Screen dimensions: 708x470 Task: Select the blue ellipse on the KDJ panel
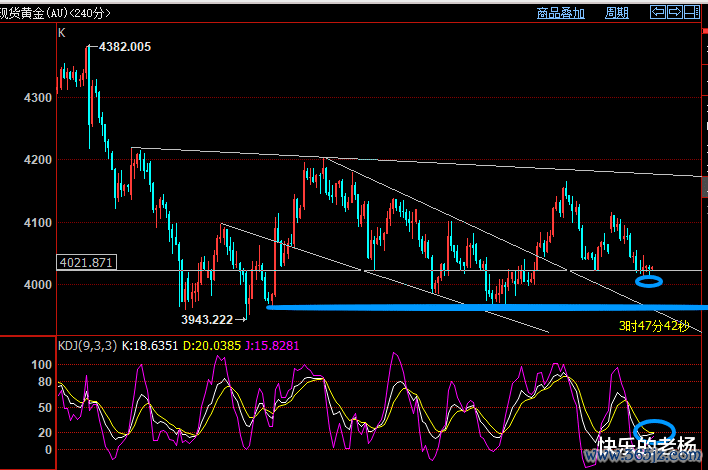[654, 429]
